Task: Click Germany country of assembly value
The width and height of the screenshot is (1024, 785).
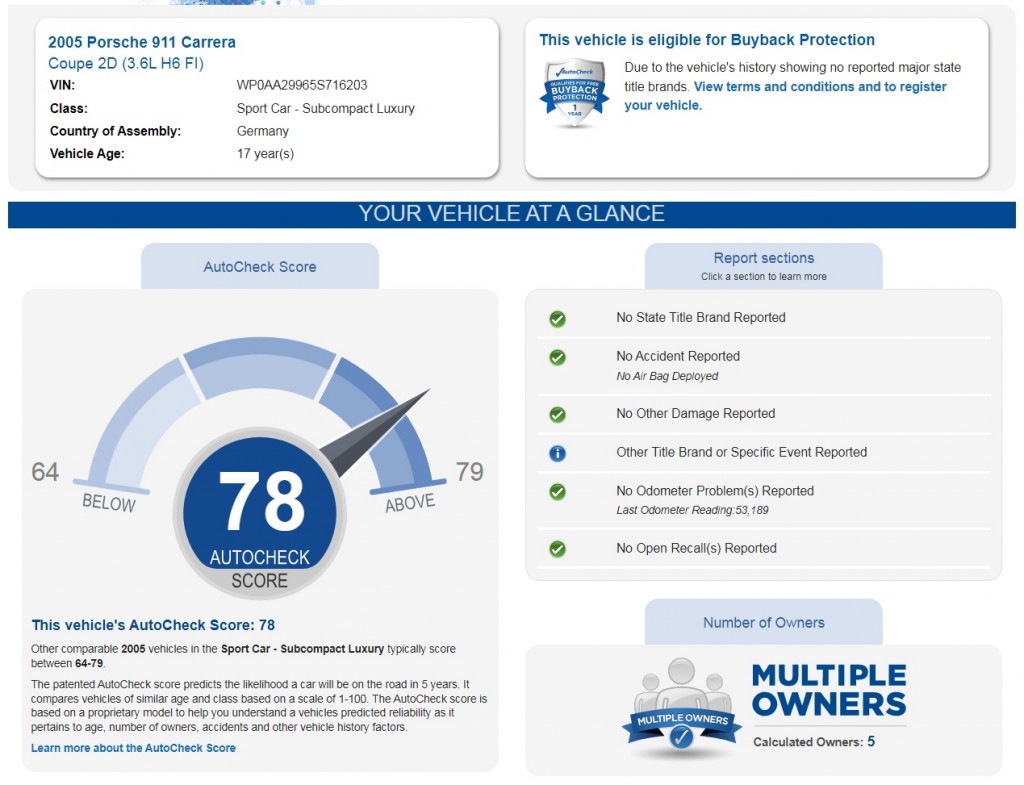Action: click(263, 131)
